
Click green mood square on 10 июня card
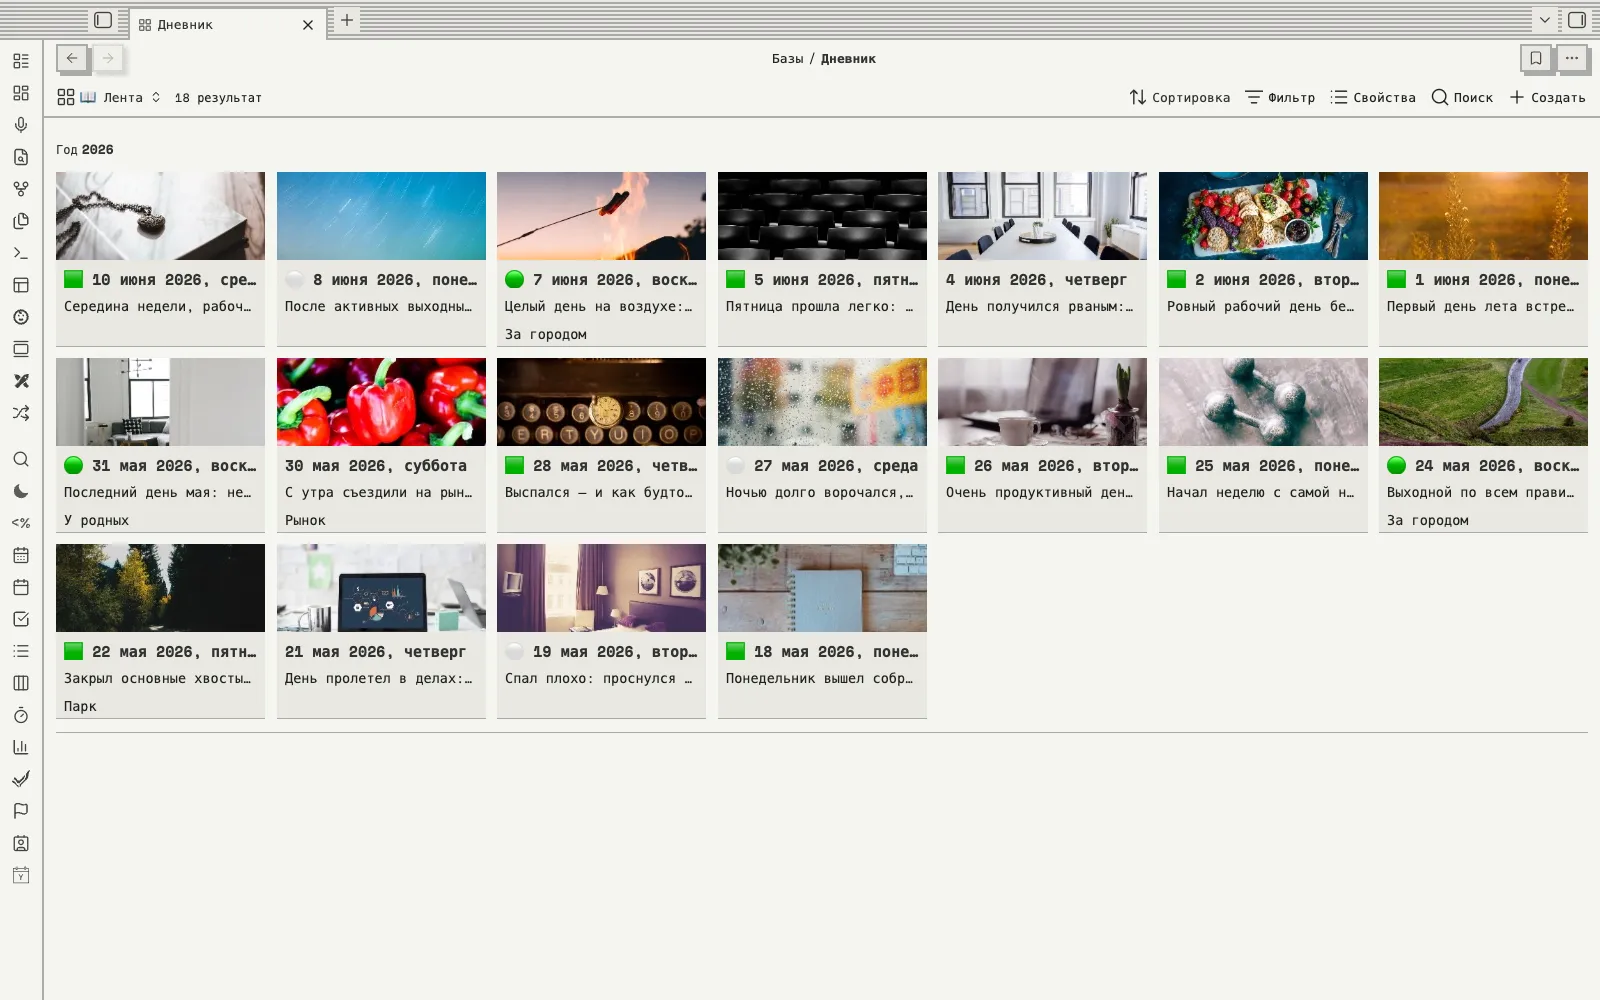73,279
